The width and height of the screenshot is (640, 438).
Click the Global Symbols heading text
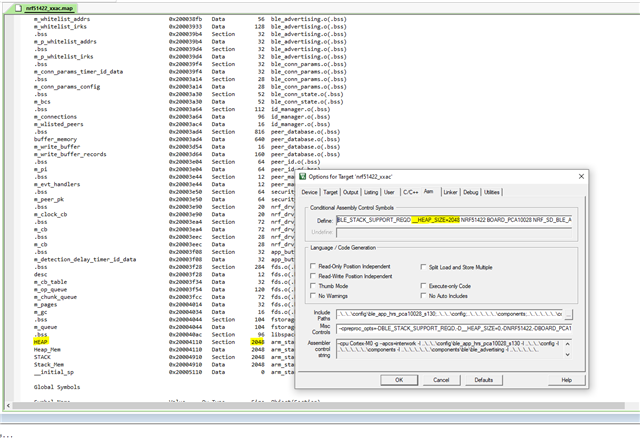(x=57, y=387)
